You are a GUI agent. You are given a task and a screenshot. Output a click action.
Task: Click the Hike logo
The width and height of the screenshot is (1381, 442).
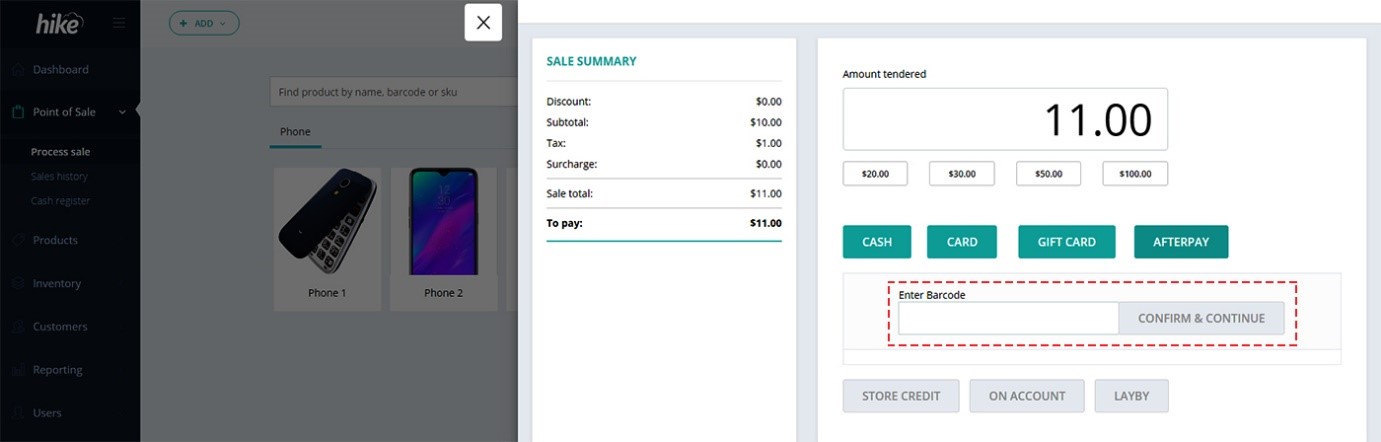[58, 24]
